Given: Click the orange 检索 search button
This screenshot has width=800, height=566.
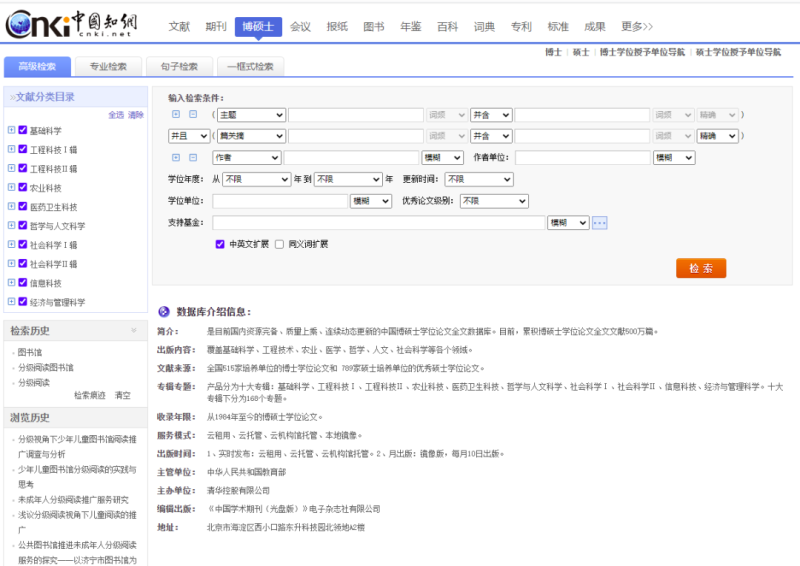Looking at the screenshot, I should pyautogui.click(x=701, y=268).
